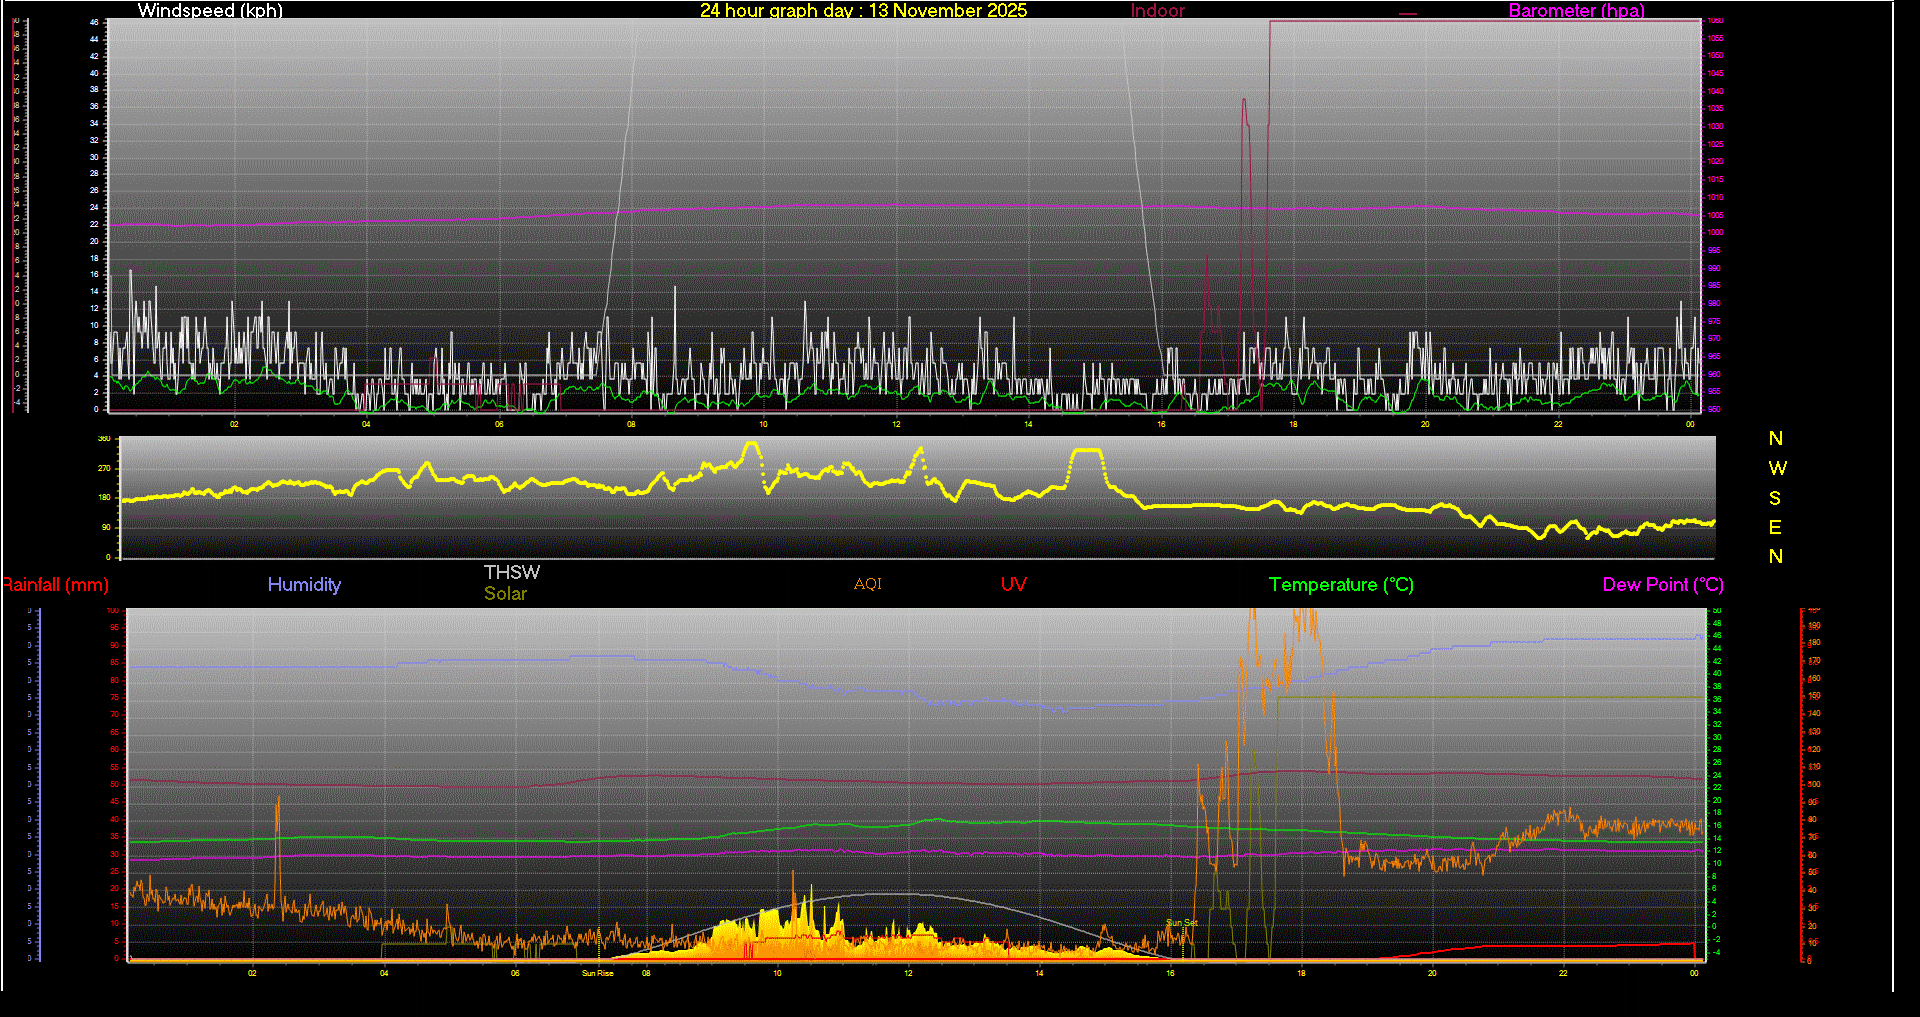
Task: Click the Dew Point (°C) legend label
Action: 1662,585
